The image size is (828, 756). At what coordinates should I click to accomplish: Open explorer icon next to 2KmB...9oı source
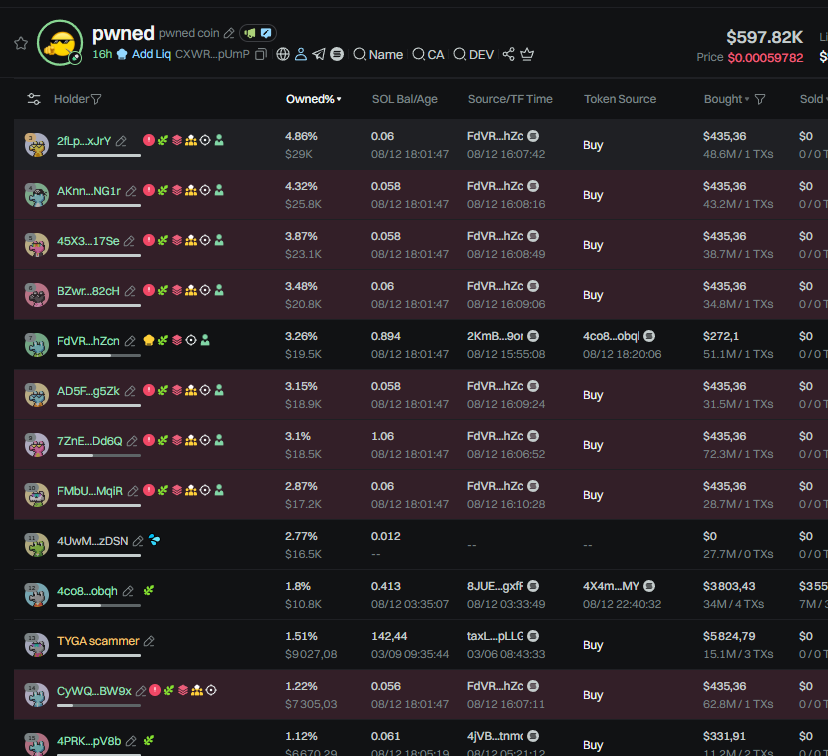tap(533, 336)
